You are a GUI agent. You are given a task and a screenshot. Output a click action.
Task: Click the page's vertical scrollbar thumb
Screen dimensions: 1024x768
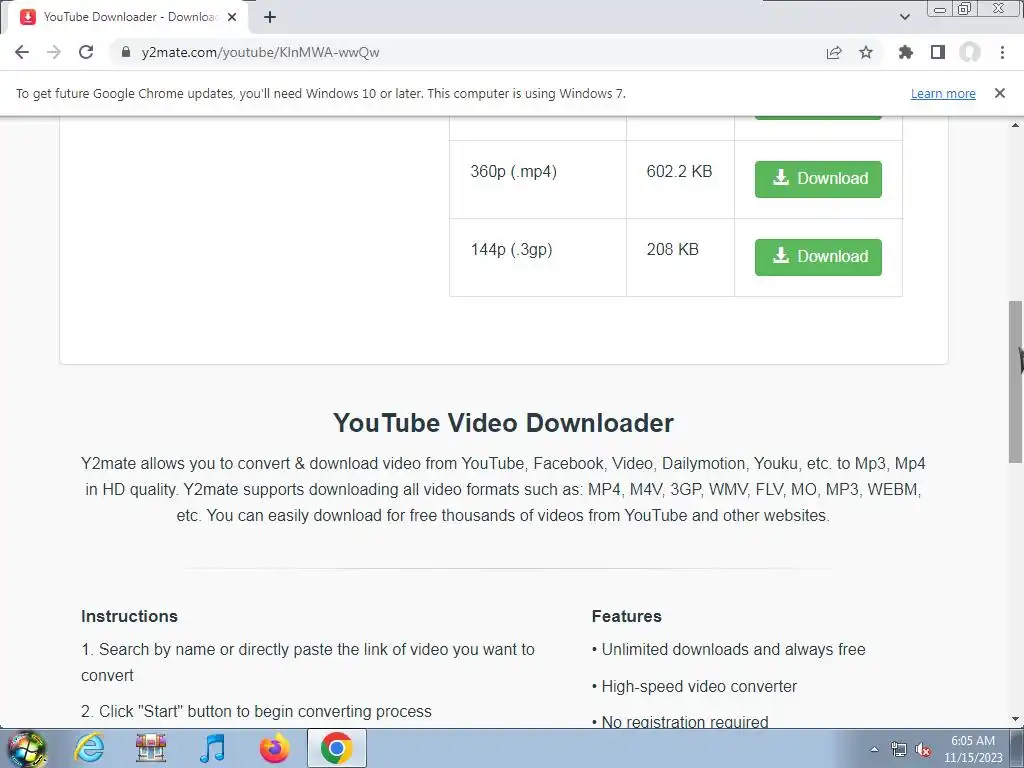tap(1016, 381)
